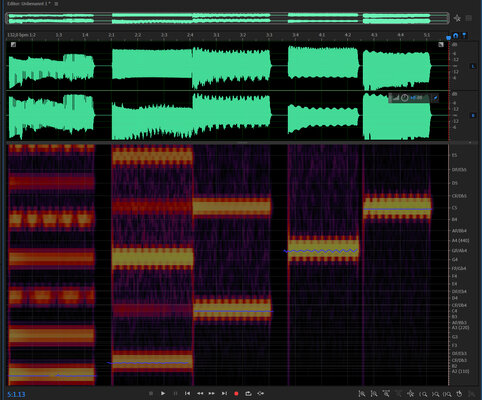Click the C5 pitch label

455,208
